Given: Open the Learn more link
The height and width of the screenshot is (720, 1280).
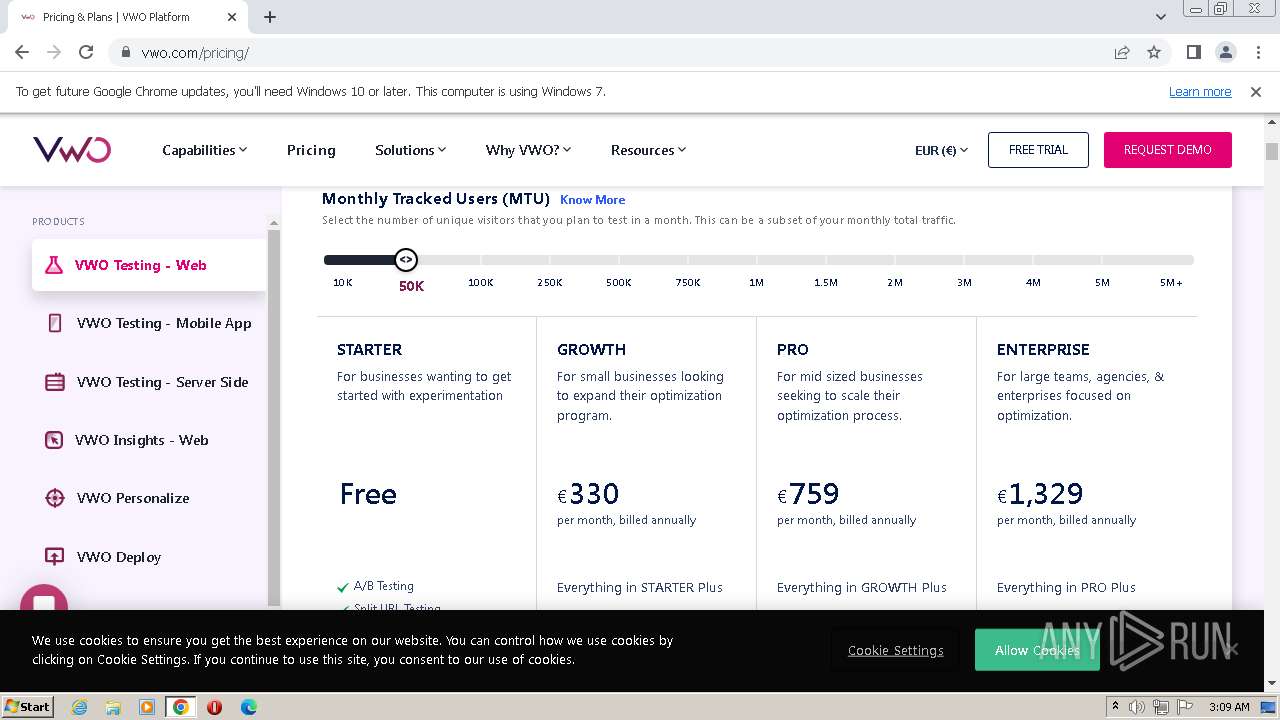Looking at the screenshot, I should 1200,91.
